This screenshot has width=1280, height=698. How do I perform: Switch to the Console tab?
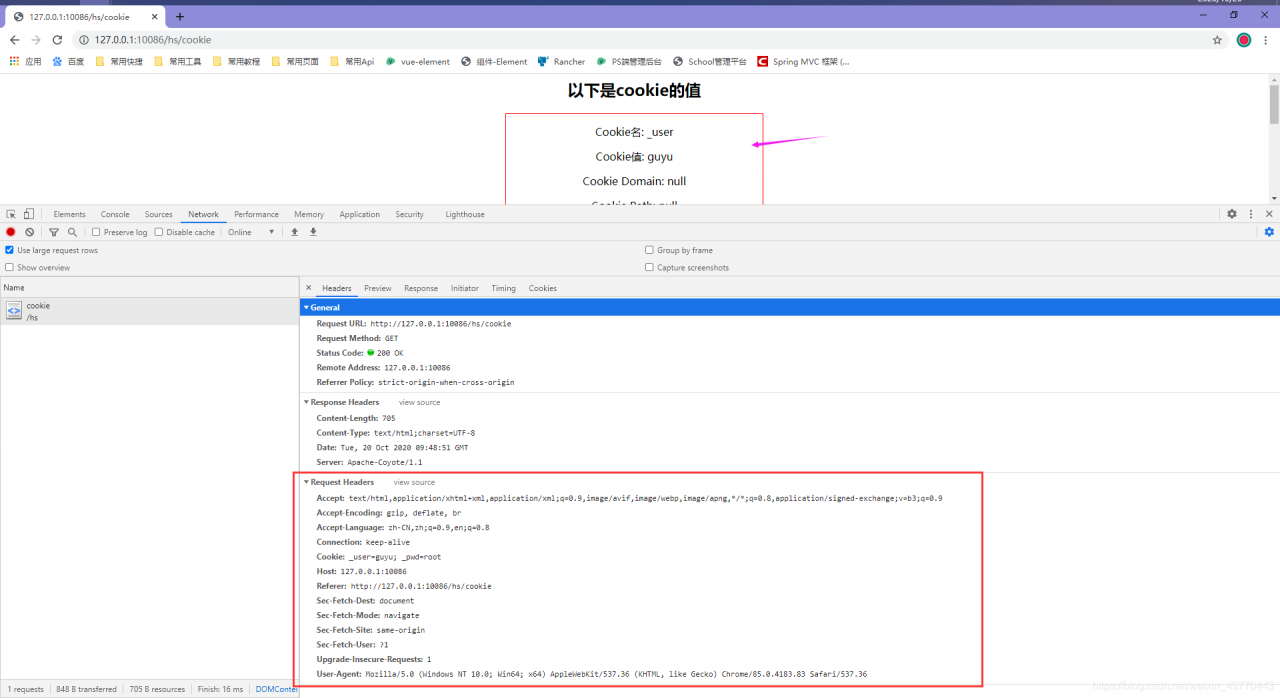click(115, 214)
